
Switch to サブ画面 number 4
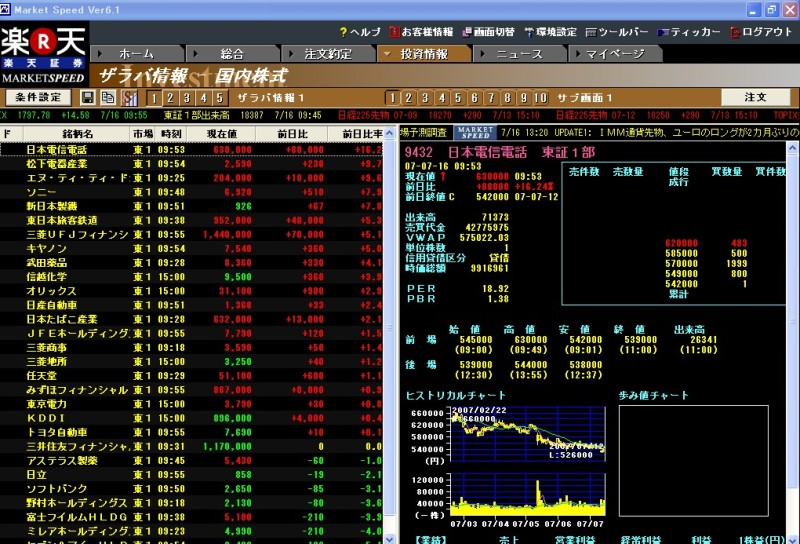coord(442,97)
